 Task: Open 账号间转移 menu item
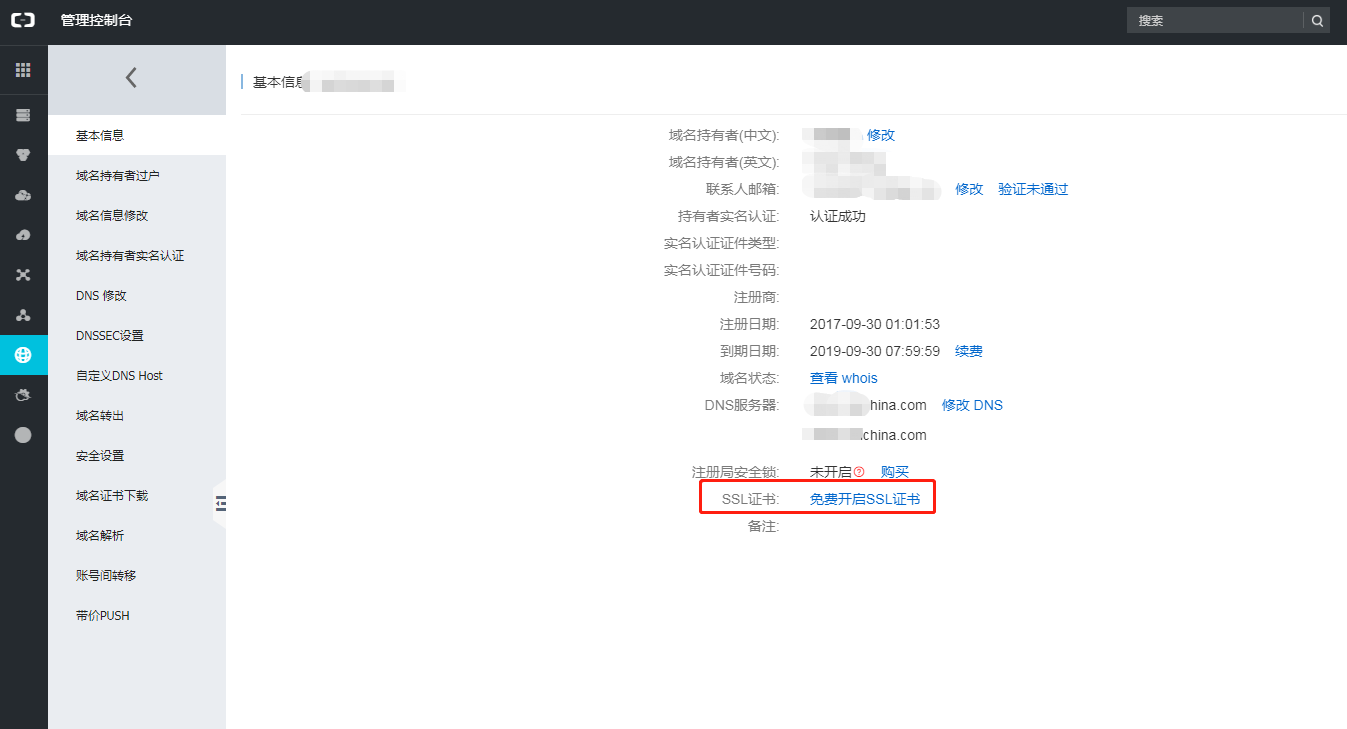coord(137,575)
